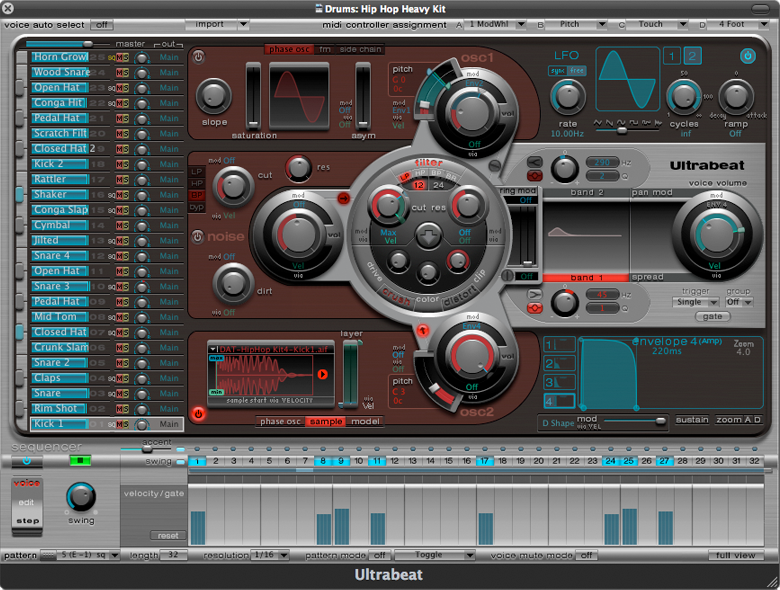Click the LFO power button

point(748,55)
